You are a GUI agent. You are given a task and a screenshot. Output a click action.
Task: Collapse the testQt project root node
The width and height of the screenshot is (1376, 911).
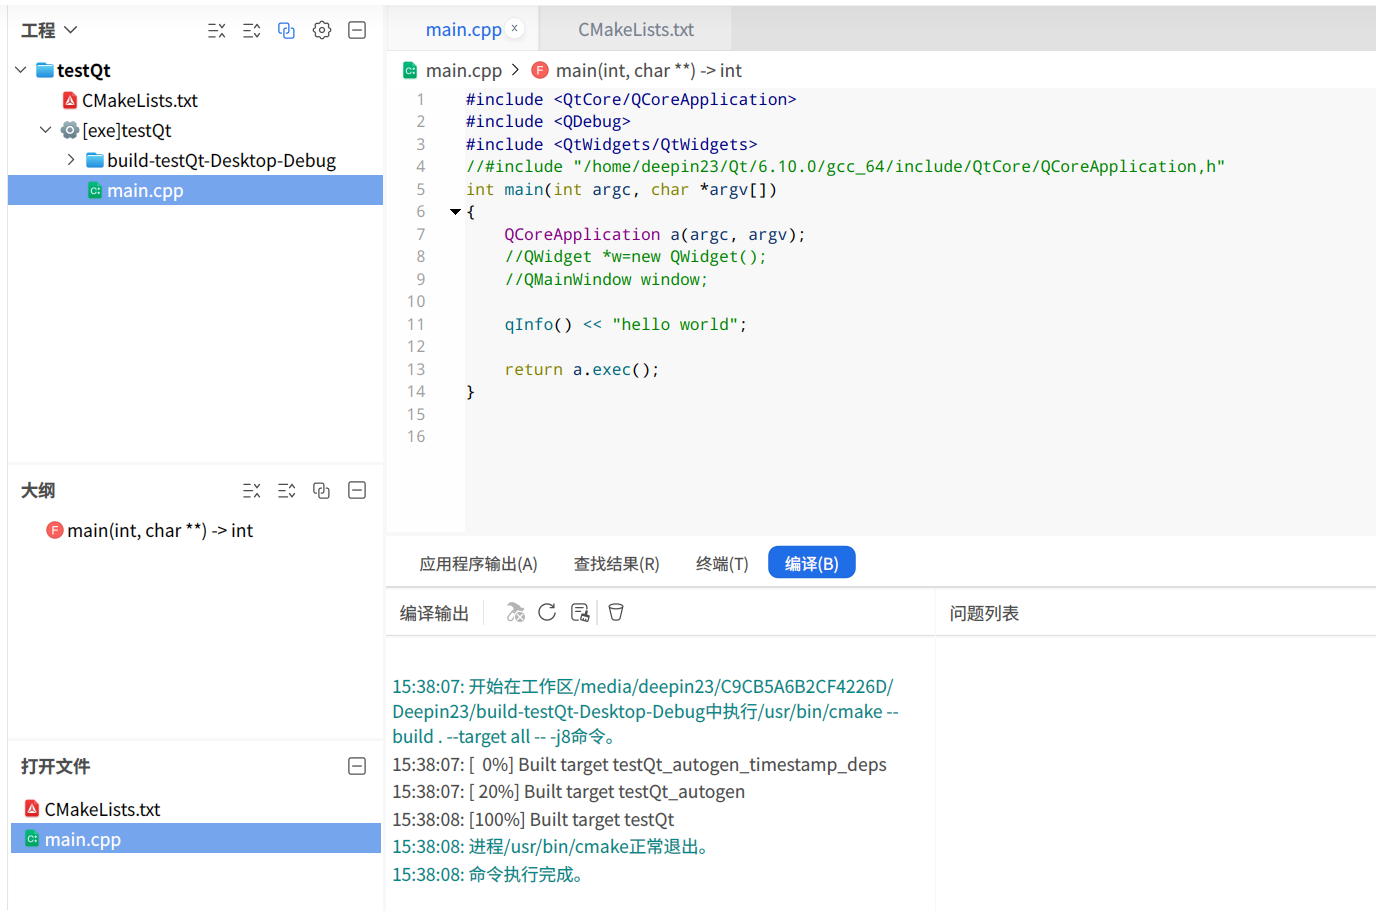tap(21, 70)
